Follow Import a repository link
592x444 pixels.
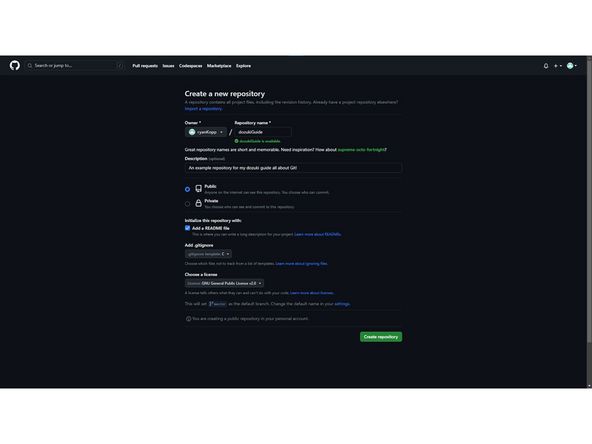point(203,109)
